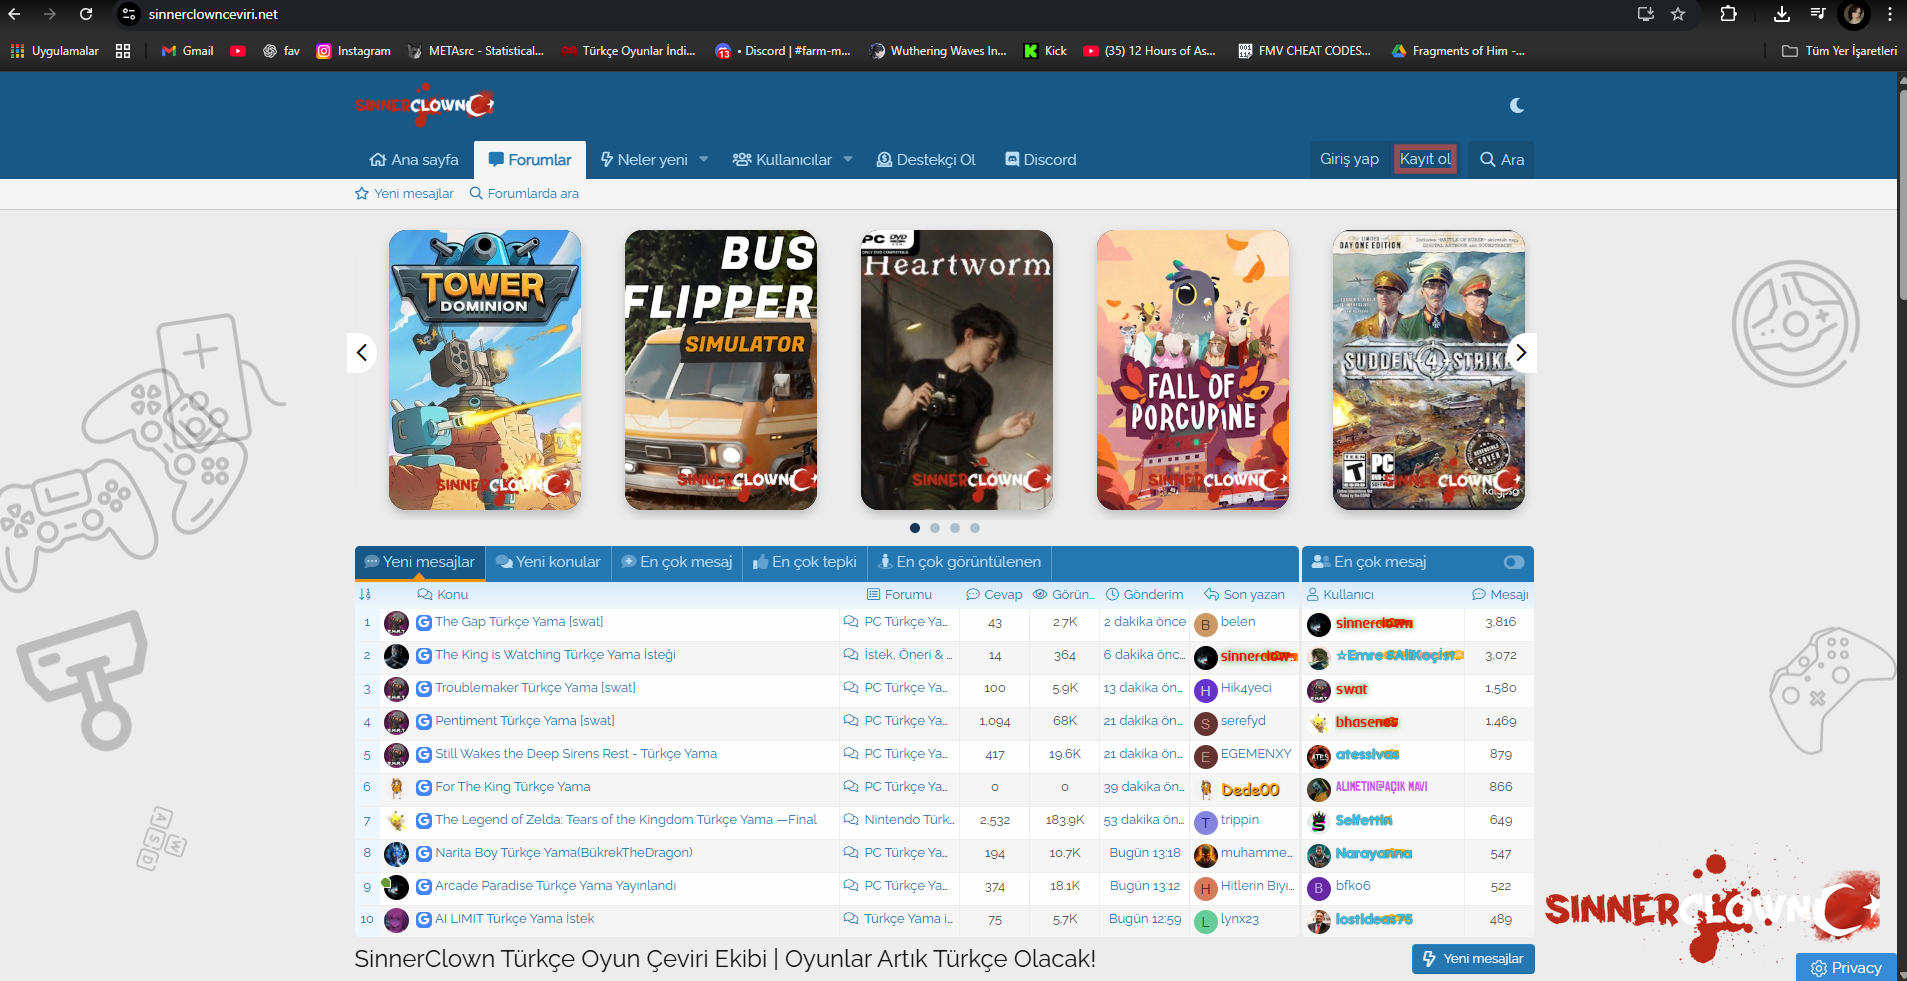1907x981 pixels.
Task: Reload the page in browser toolbar
Action: 86,14
